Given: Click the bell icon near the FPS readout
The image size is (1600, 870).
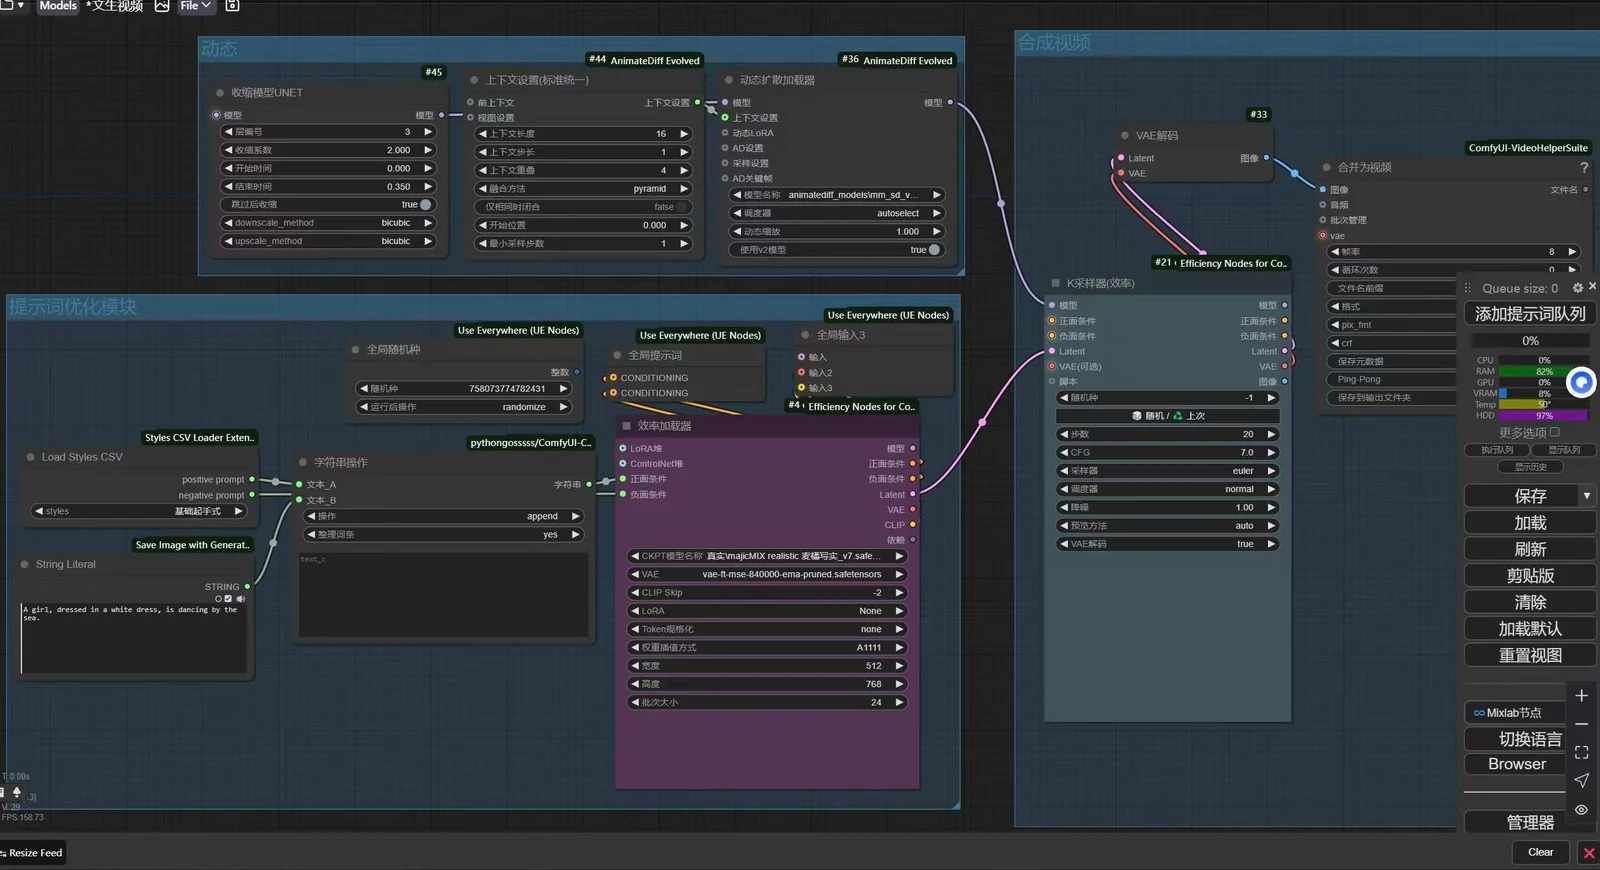Looking at the screenshot, I should point(16,792).
